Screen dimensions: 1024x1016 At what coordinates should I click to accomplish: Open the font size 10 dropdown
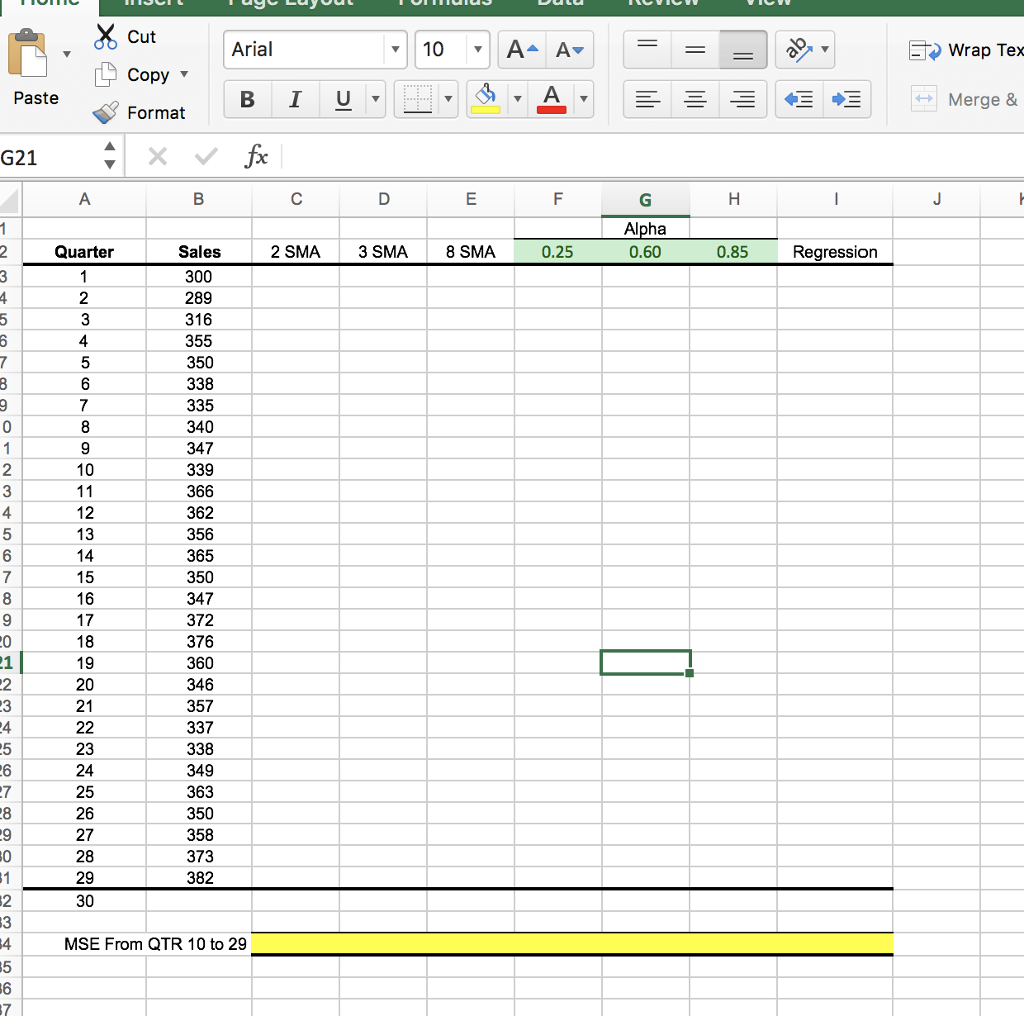click(x=475, y=49)
